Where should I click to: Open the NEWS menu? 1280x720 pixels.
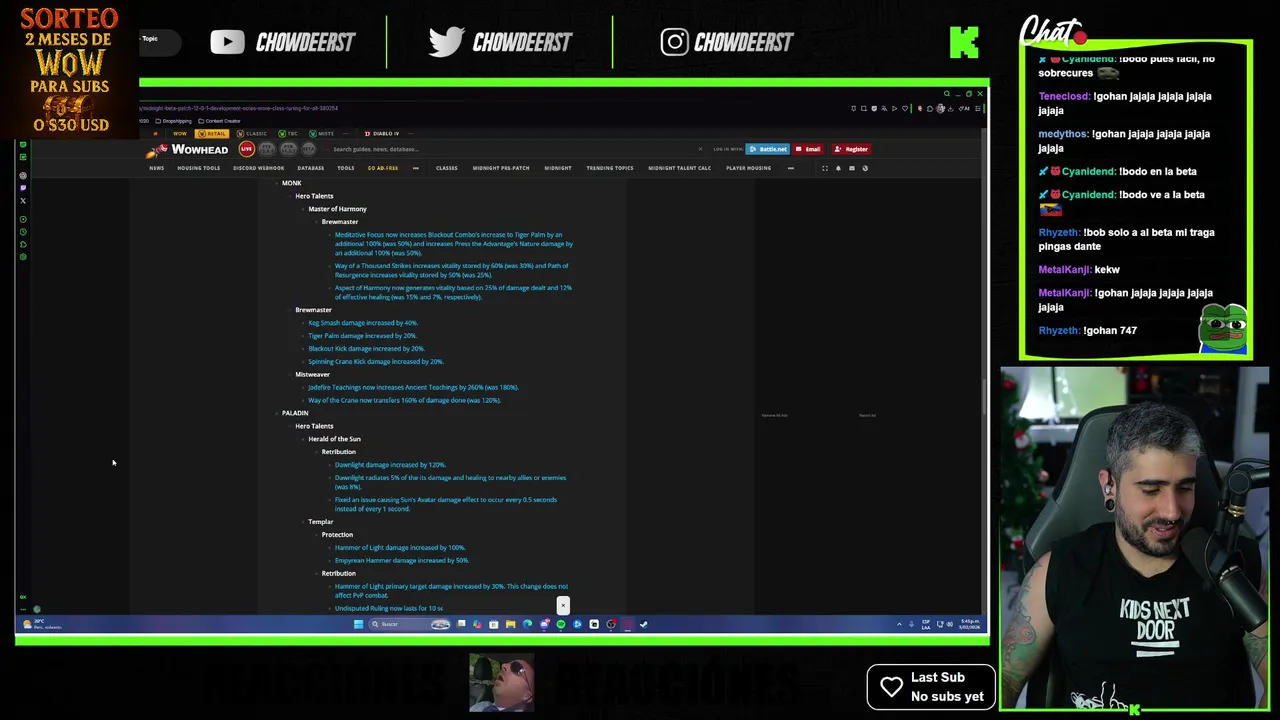[157, 168]
